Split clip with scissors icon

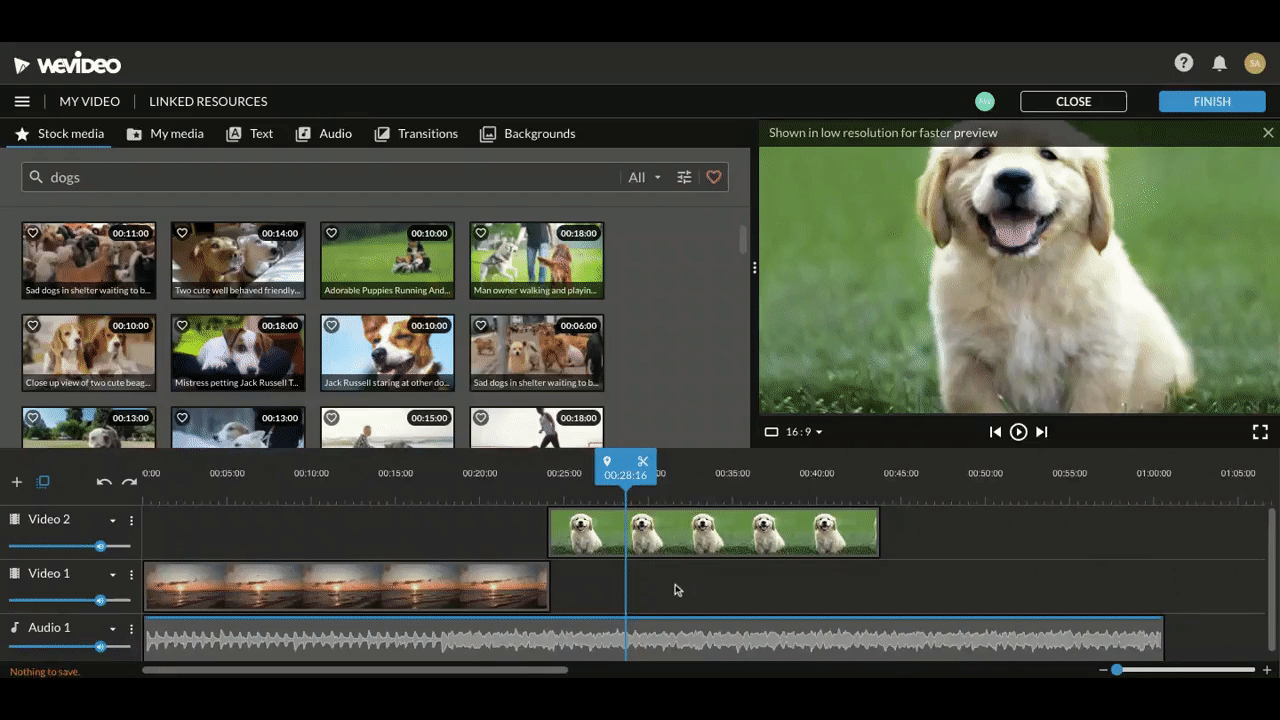pos(643,461)
